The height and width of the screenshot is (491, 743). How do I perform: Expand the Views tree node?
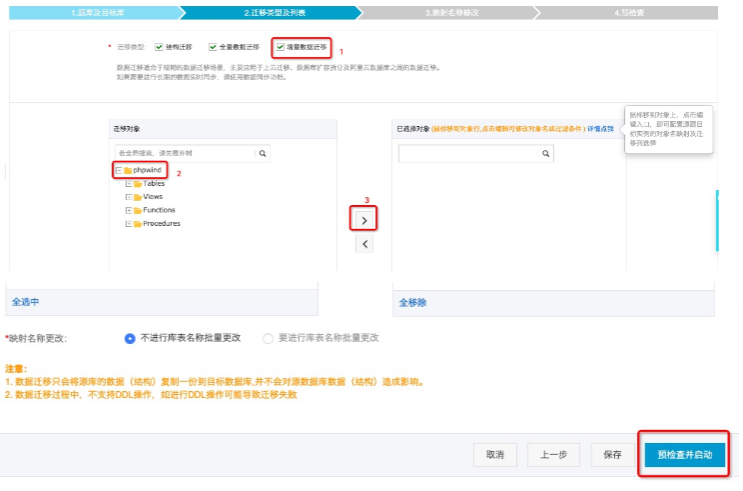coord(128,197)
